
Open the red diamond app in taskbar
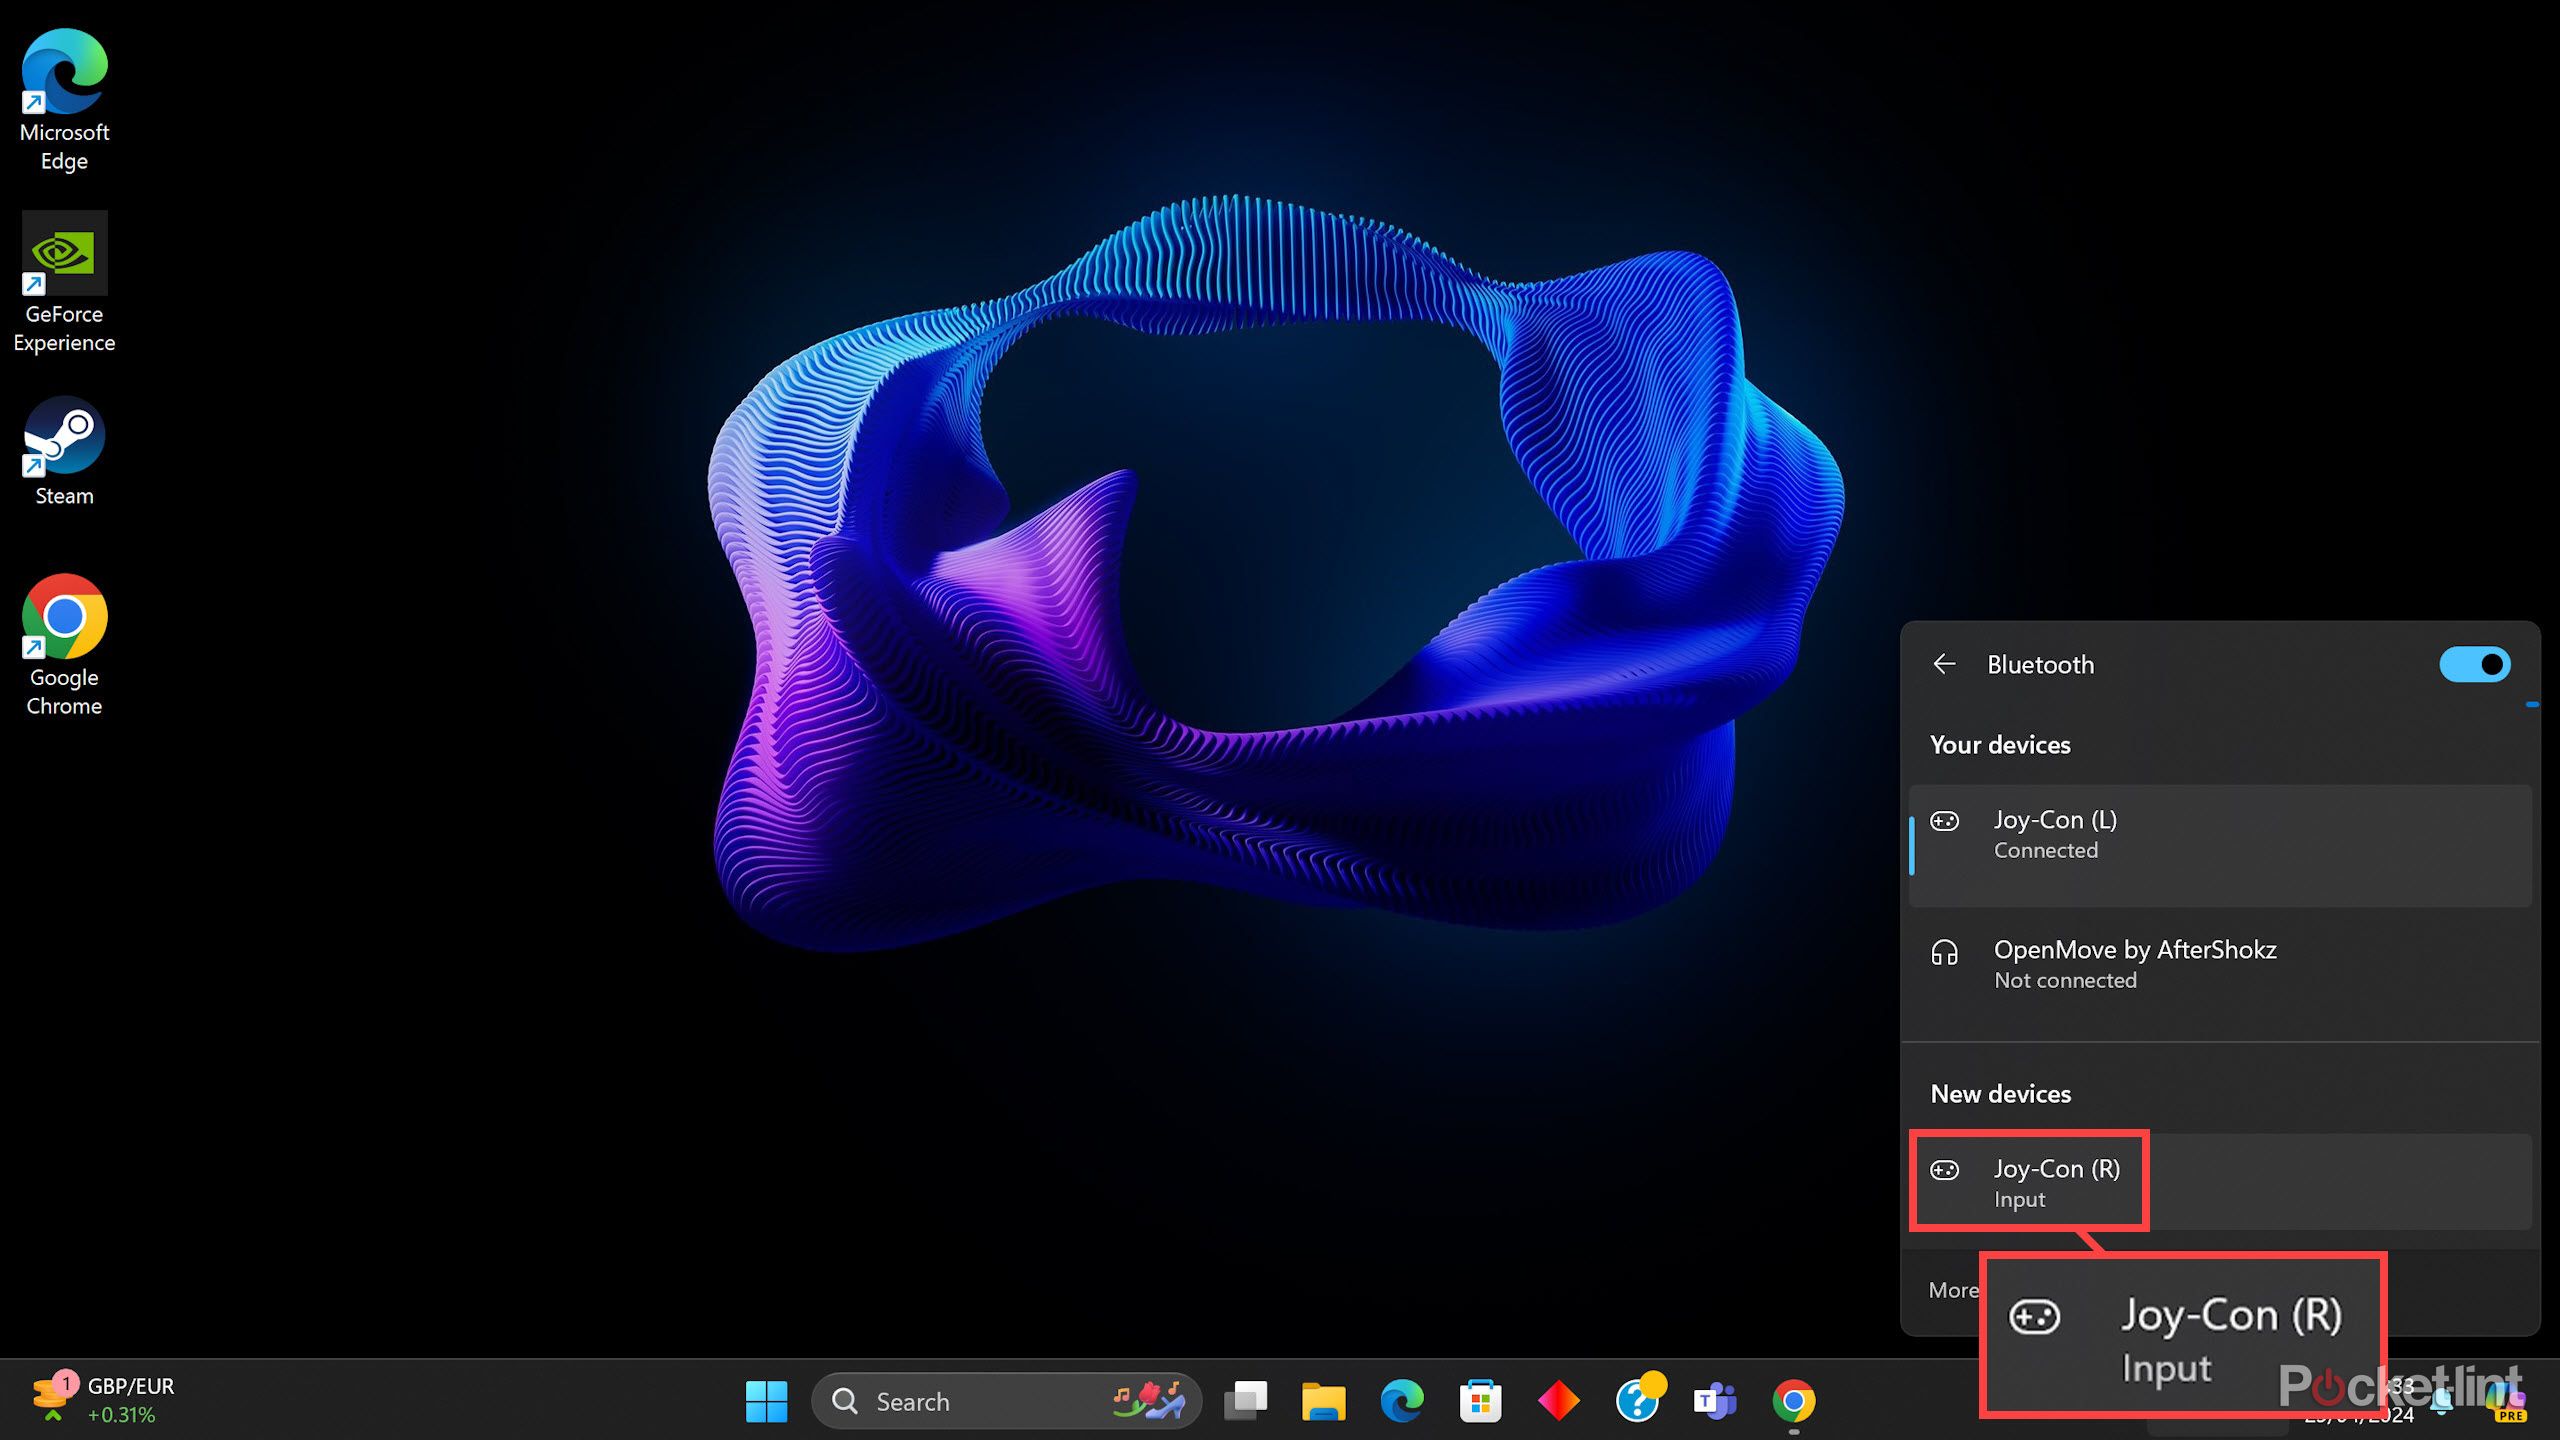coord(1558,1401)
